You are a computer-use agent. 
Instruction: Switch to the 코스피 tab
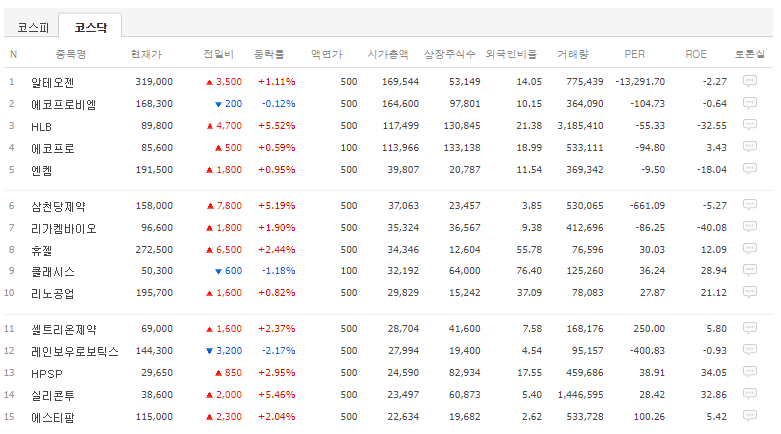tap(33, 27)
